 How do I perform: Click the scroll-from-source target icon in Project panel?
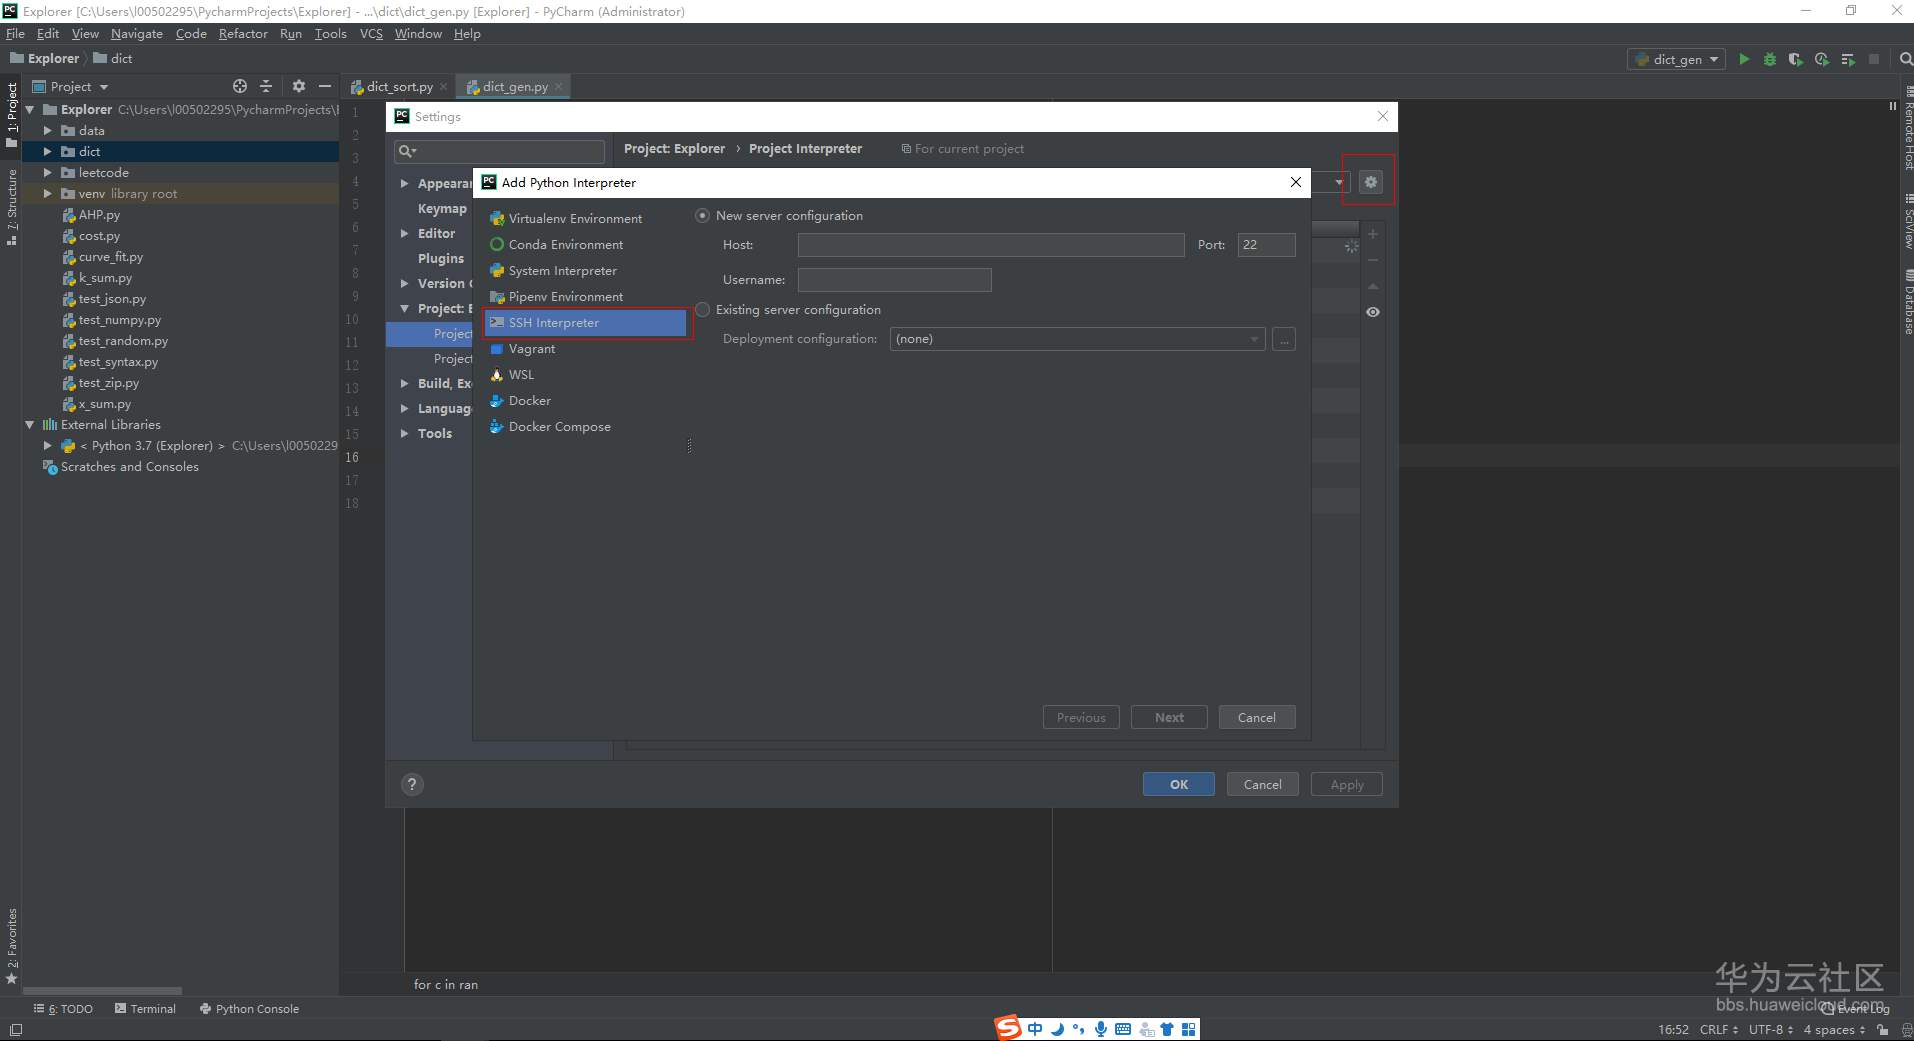click(x=240, y=86)
